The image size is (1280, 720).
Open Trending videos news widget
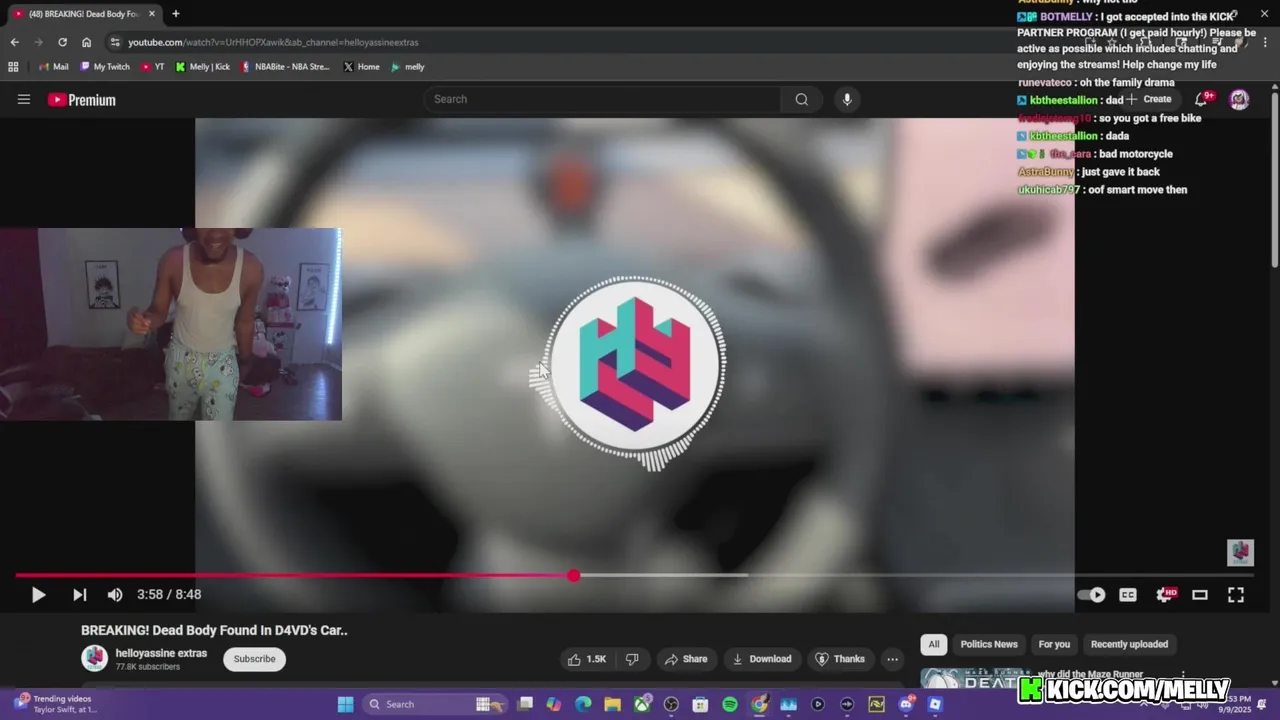54,704
